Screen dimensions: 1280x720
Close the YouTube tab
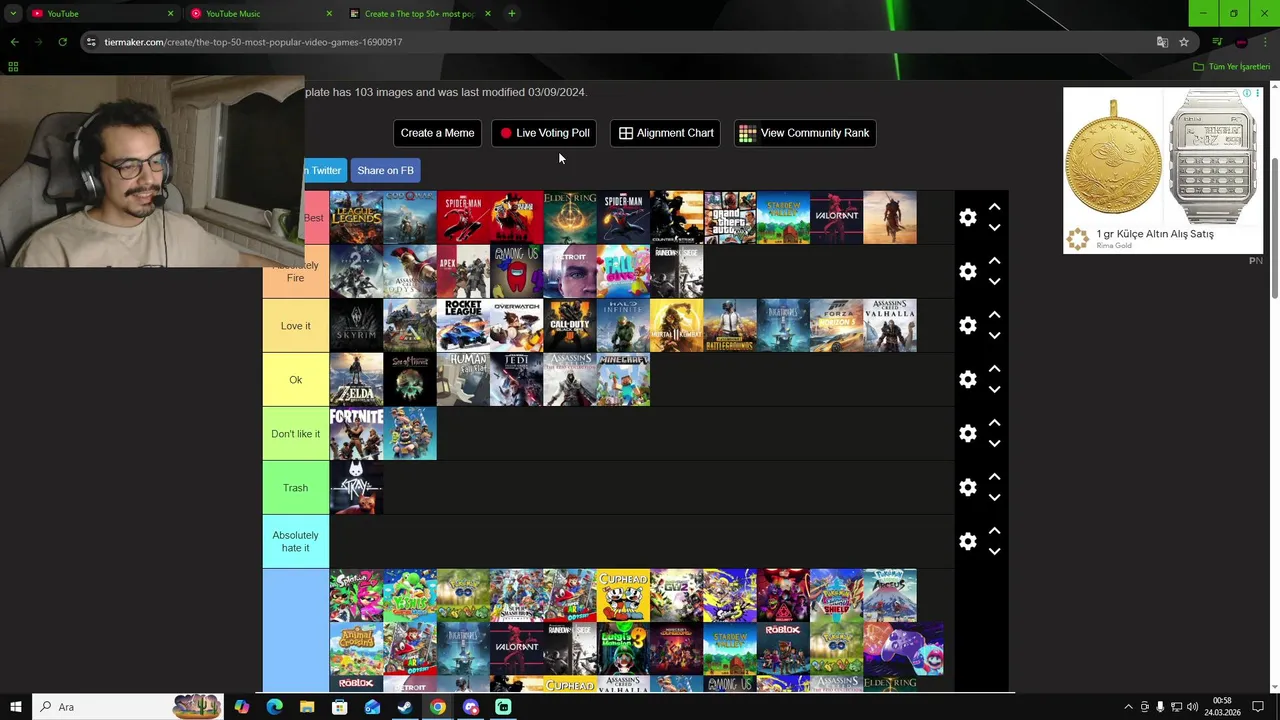click(170, 13)
